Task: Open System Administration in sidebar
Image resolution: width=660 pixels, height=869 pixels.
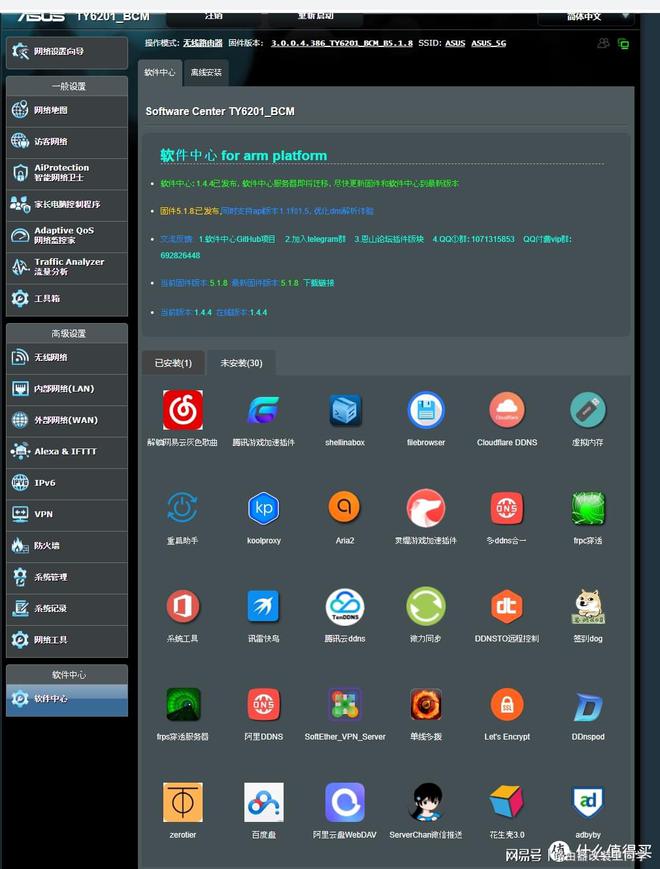Action: coord(66,577)
